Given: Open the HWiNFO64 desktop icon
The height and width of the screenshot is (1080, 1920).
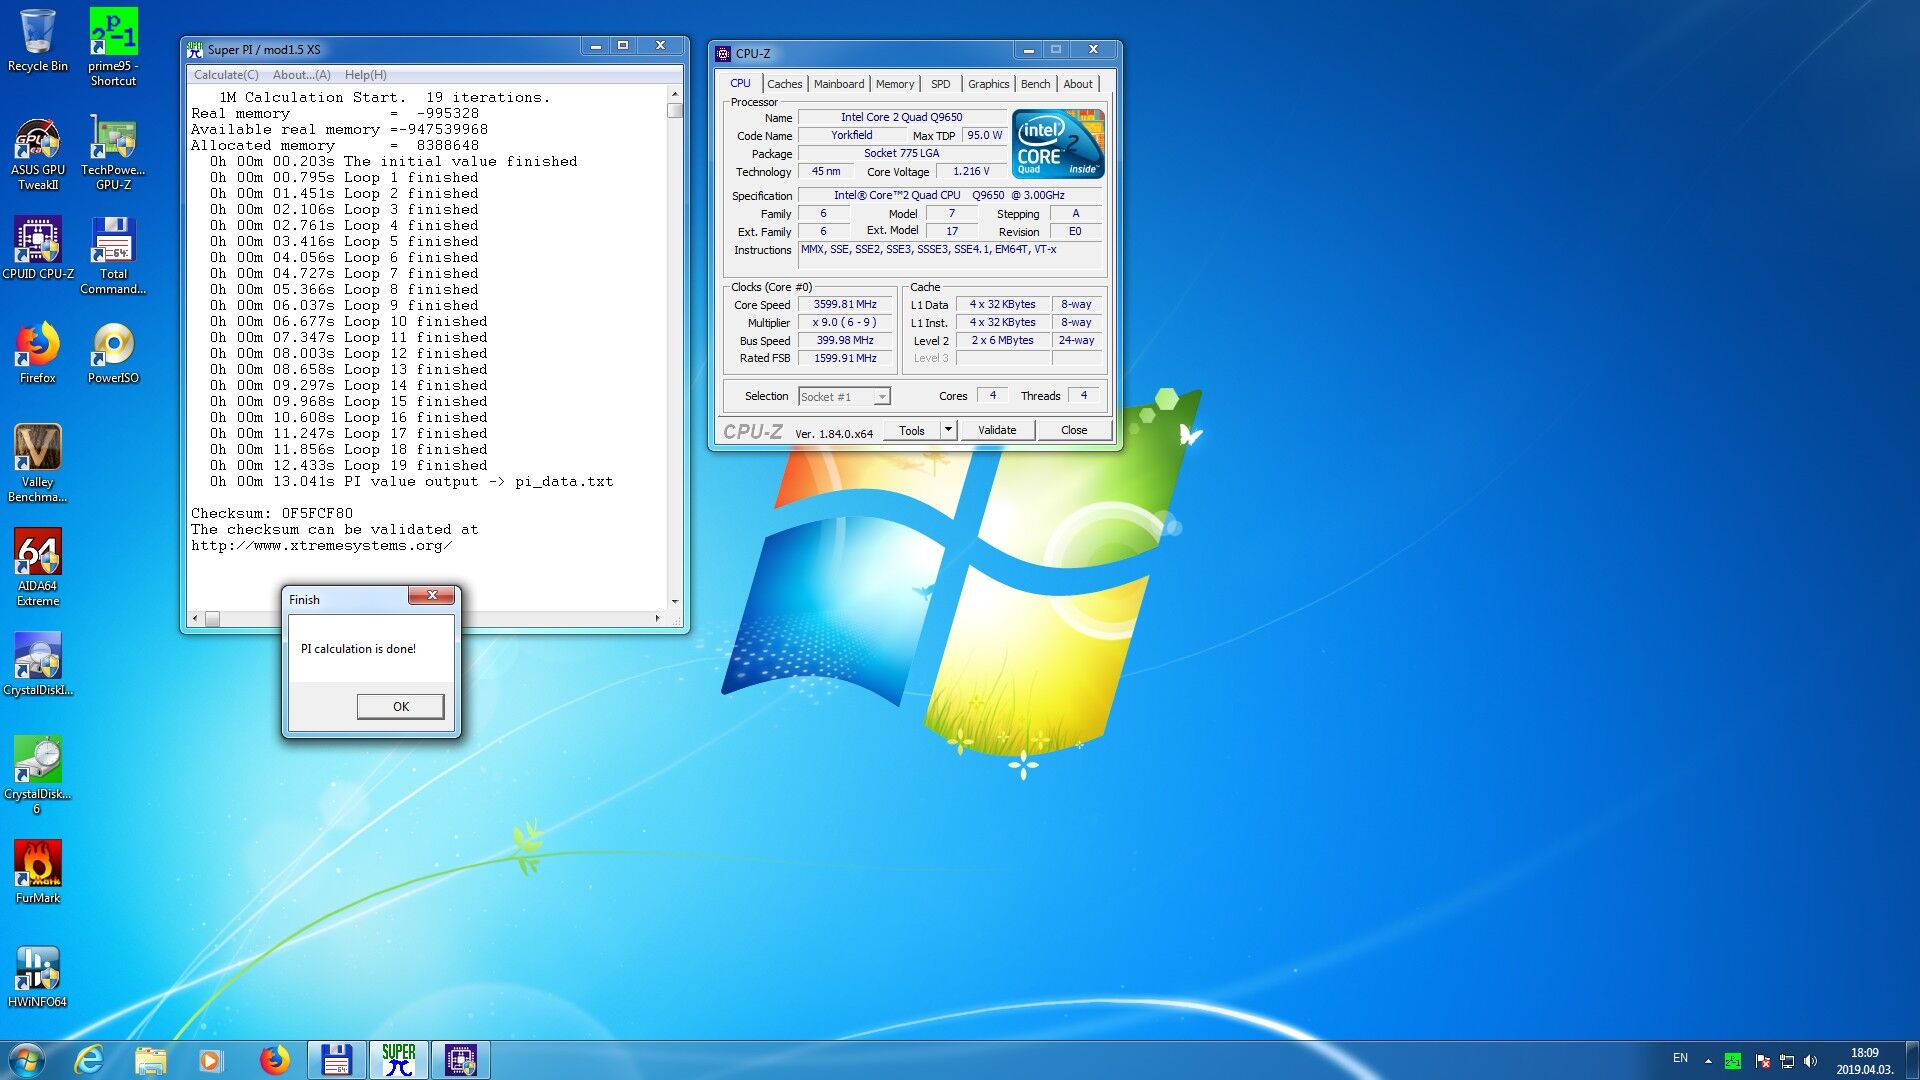Looking at the screenshot, I should 38,975.
